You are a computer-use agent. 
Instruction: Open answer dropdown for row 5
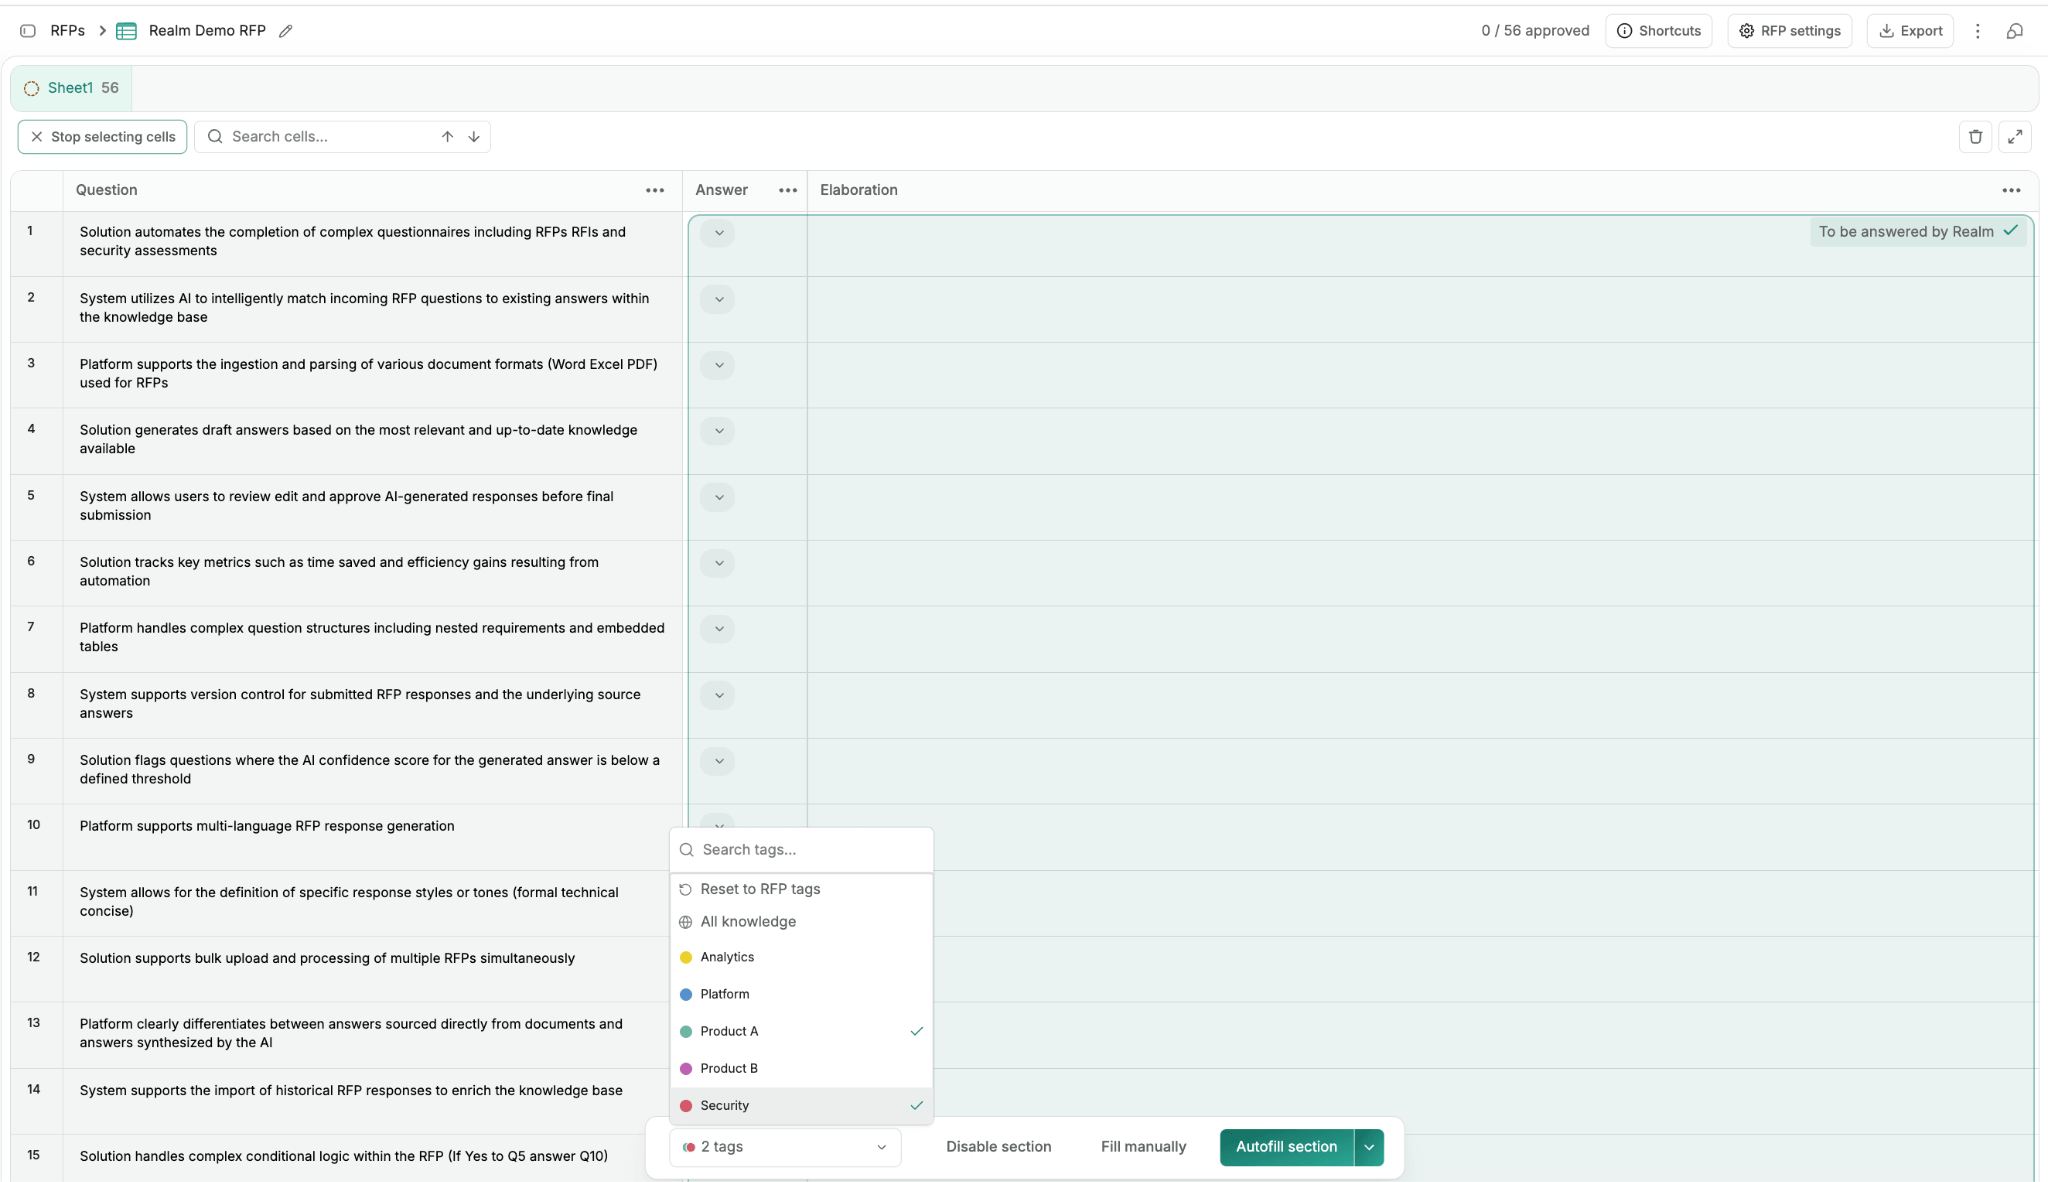718,497
